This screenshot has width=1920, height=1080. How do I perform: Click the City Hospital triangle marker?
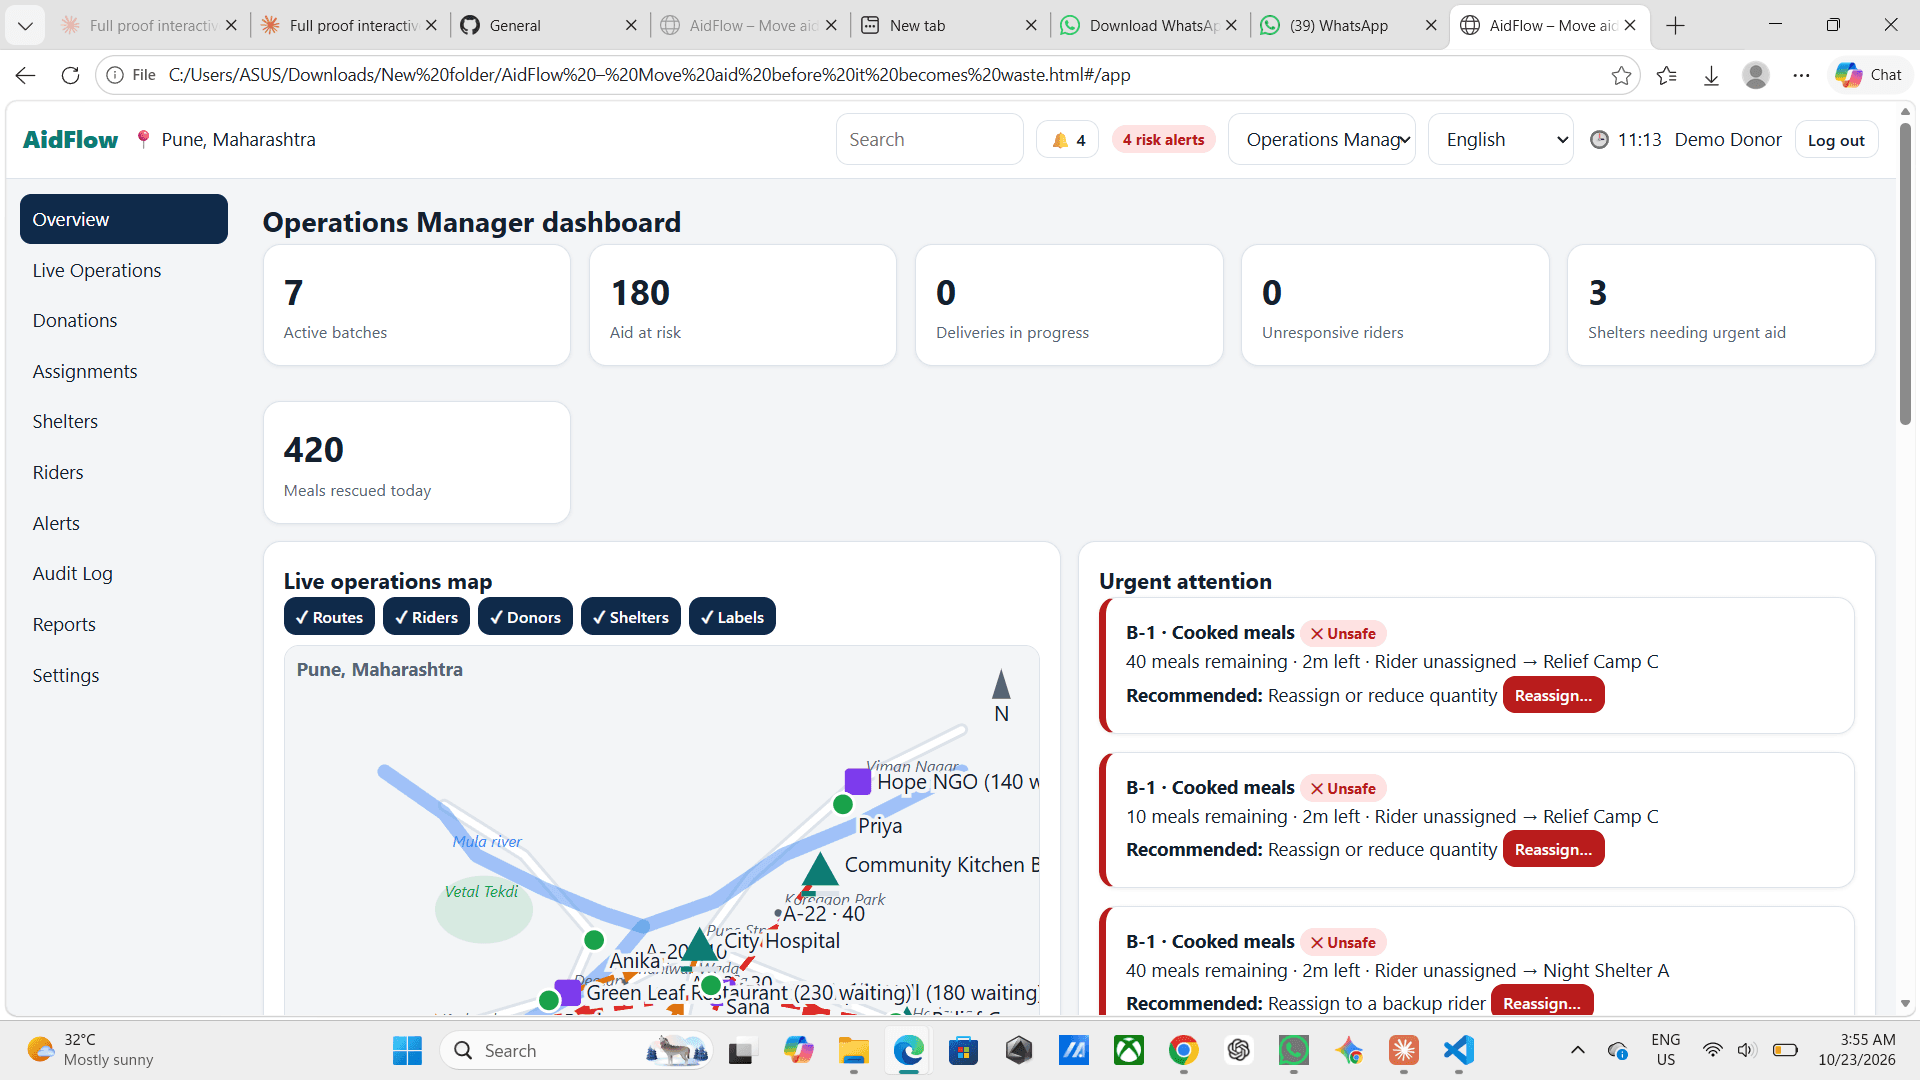[x=699, y=944]
